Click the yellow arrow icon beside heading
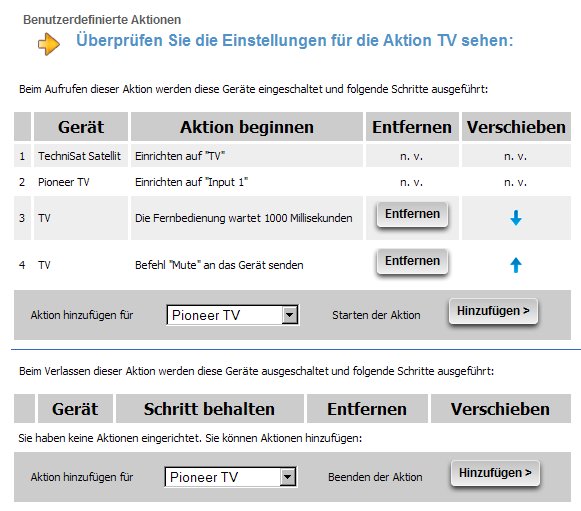The image size is (581, 511). point(49,44)
